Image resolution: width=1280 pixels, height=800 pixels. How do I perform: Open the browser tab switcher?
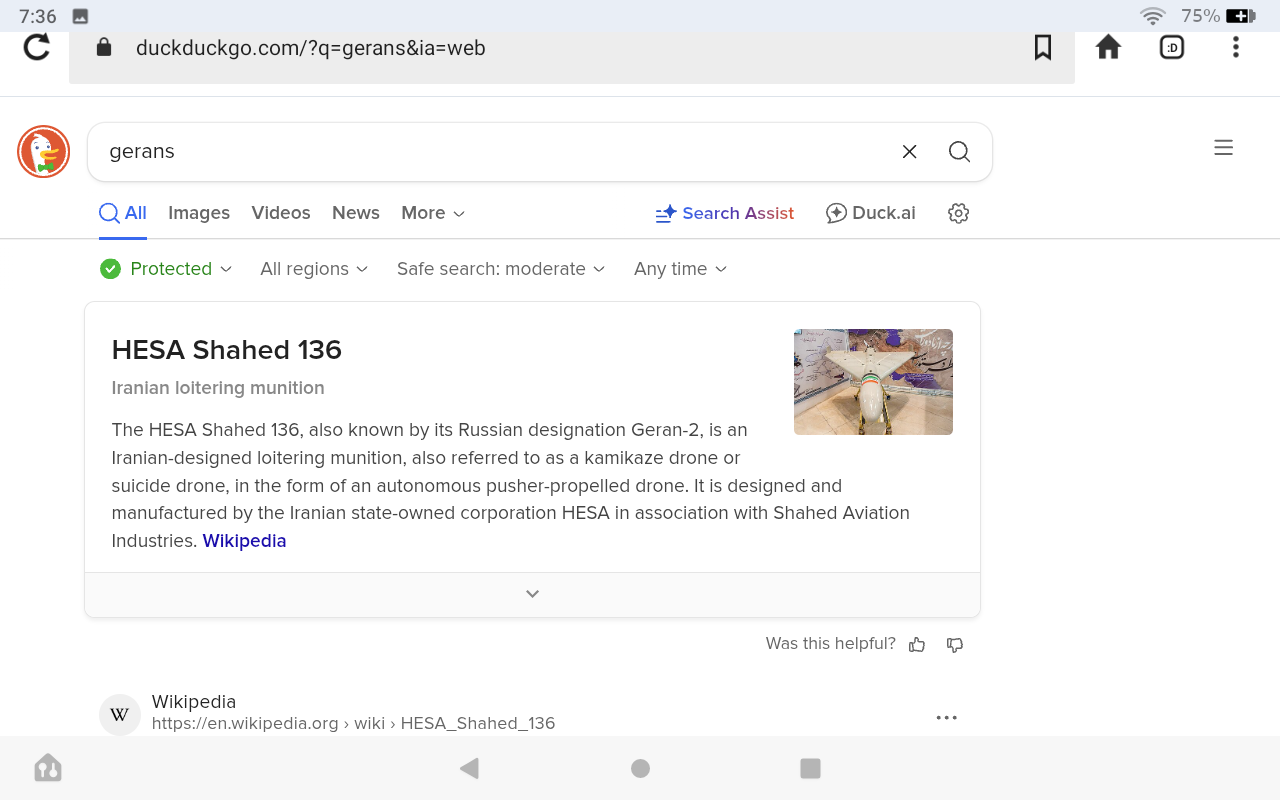(1172, 47)
